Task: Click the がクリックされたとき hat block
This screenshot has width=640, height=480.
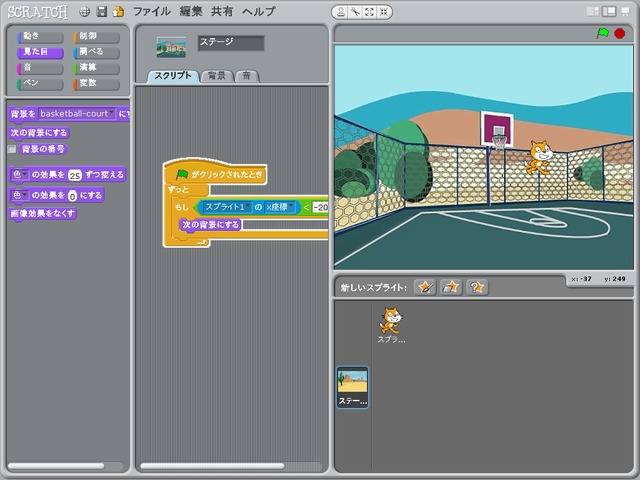Action: [215, 173]
